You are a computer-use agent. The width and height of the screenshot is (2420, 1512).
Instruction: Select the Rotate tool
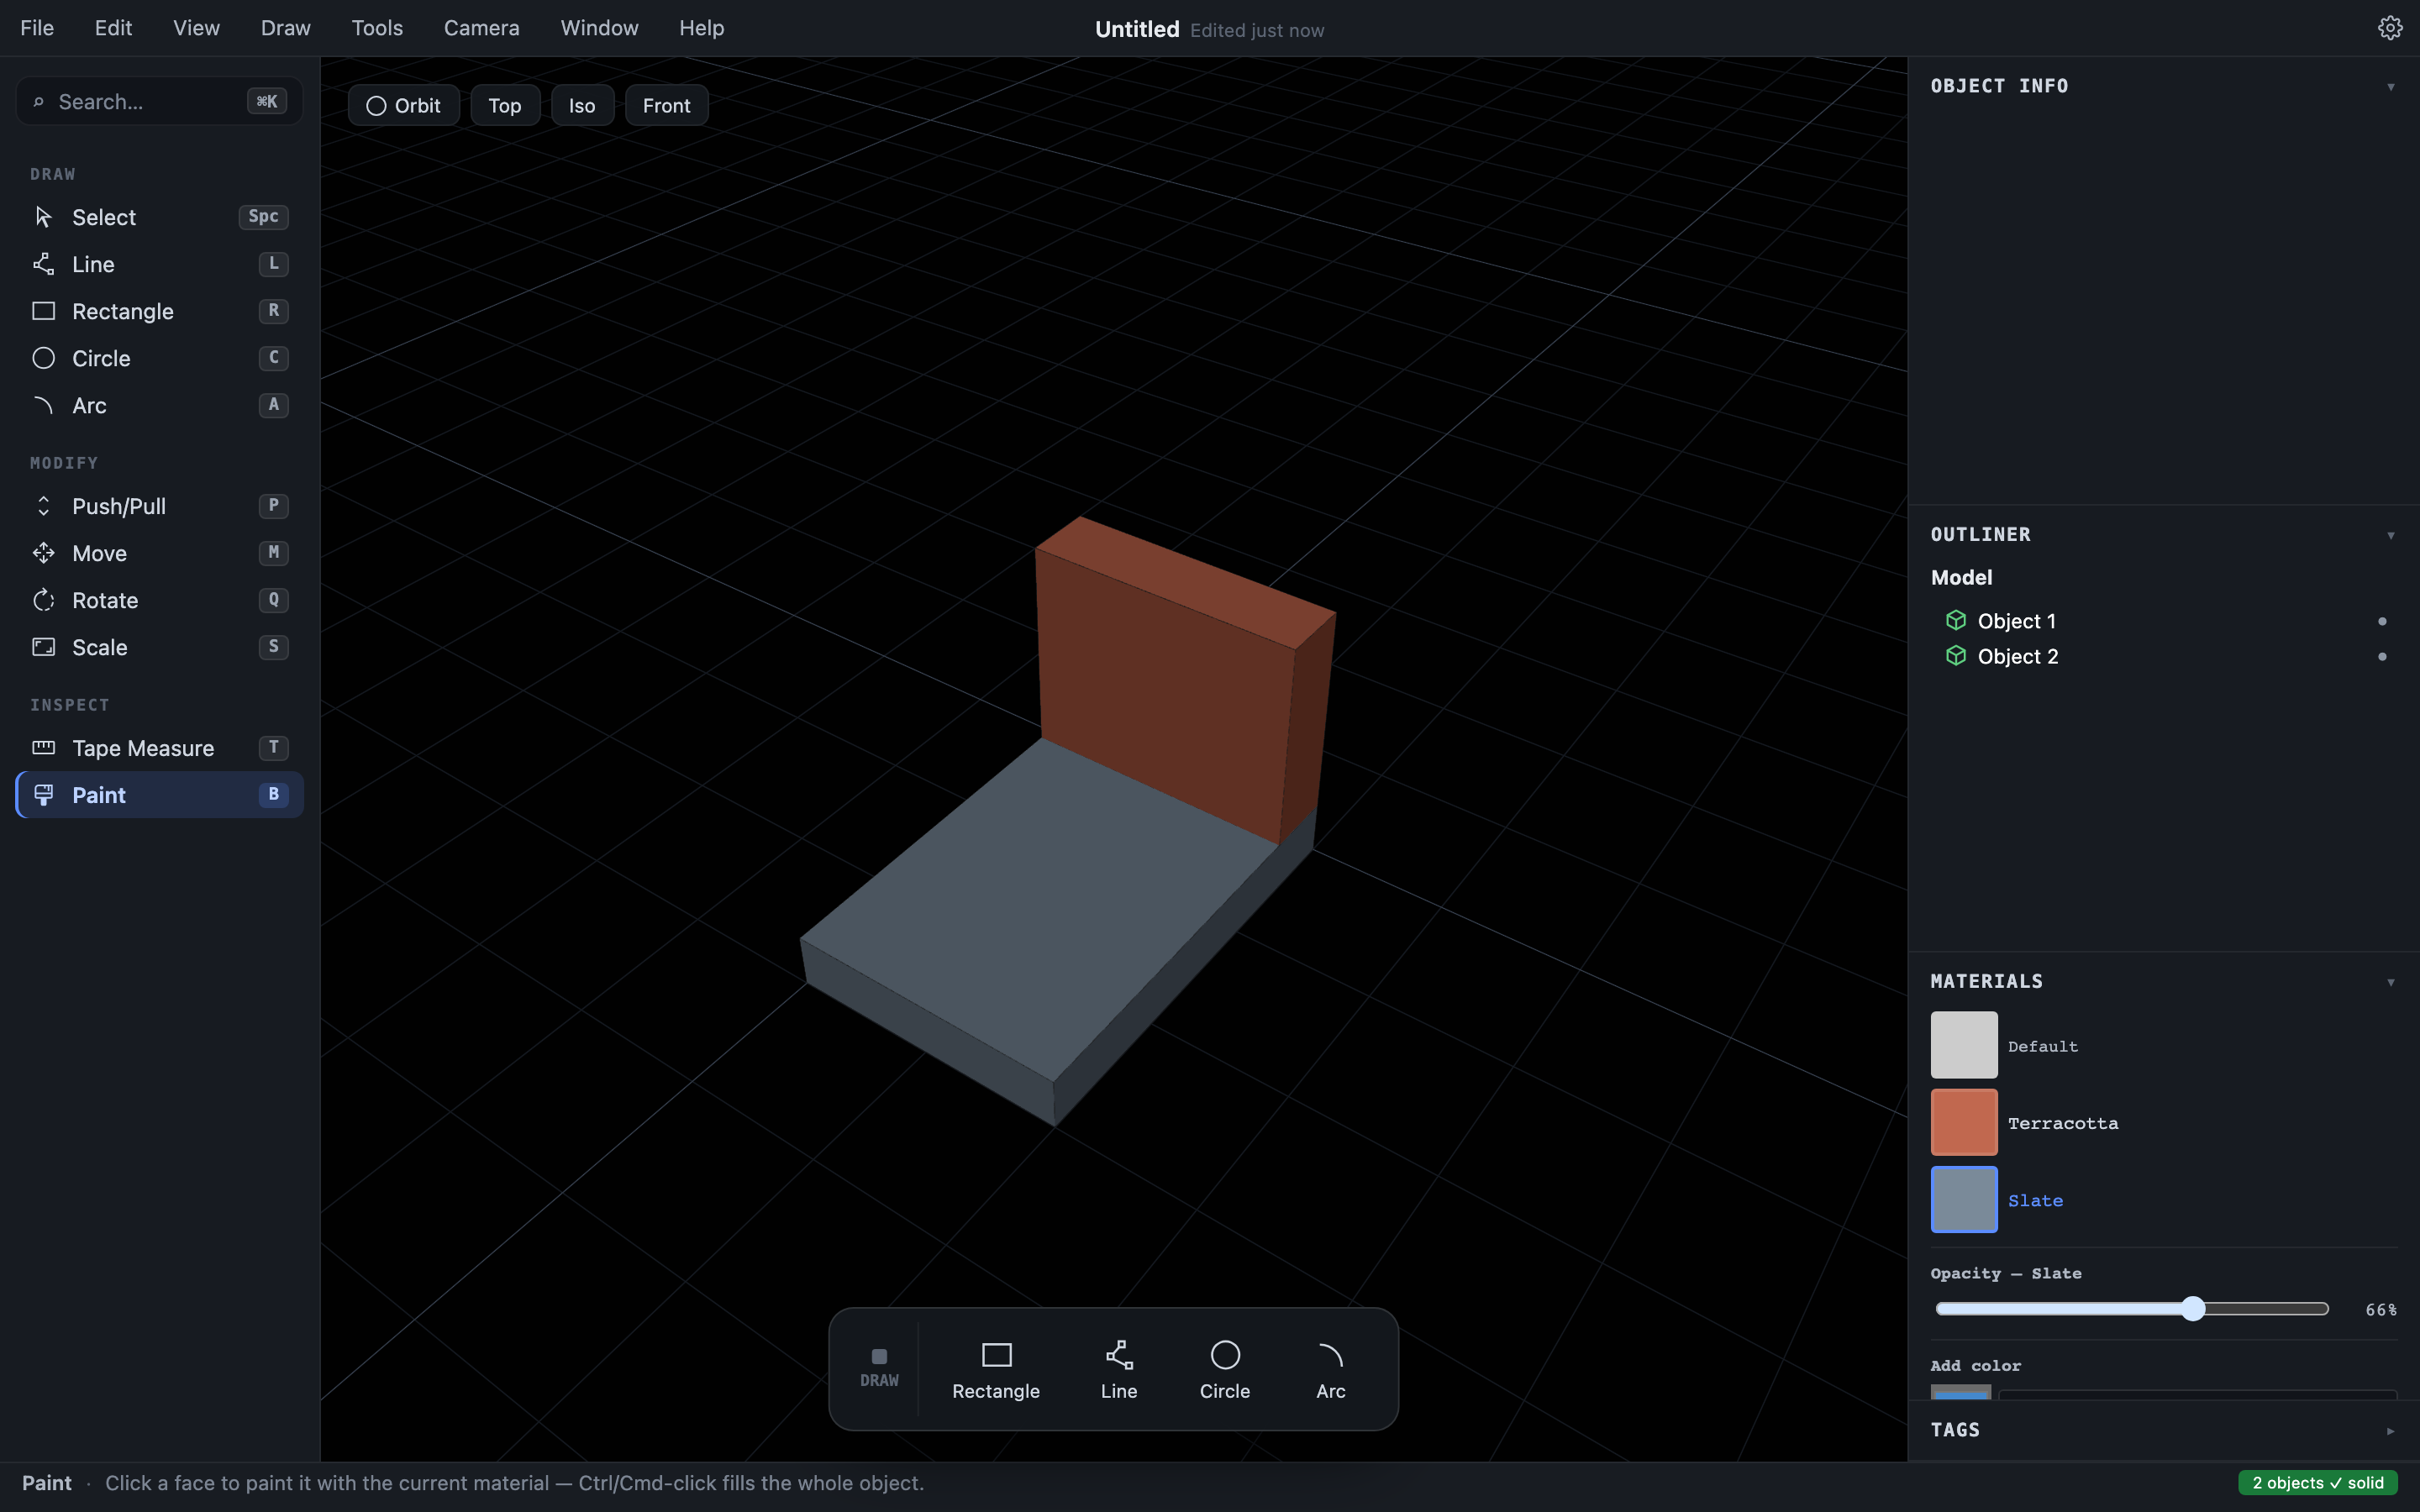(x=160, y=600)
